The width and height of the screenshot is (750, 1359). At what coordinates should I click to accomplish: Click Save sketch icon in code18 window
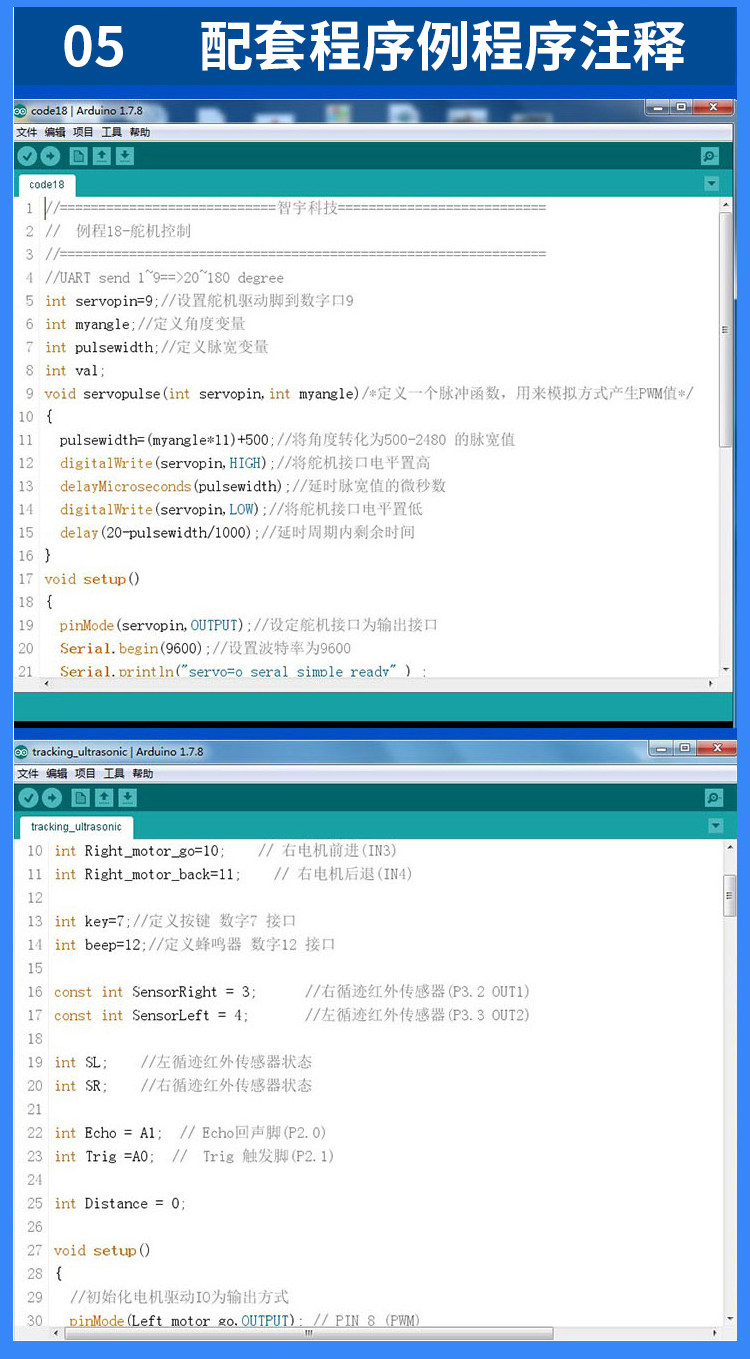124,156
